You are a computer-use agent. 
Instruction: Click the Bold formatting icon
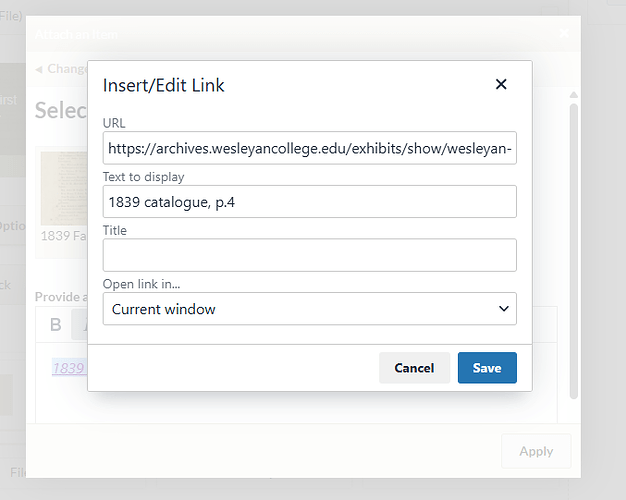55,325
